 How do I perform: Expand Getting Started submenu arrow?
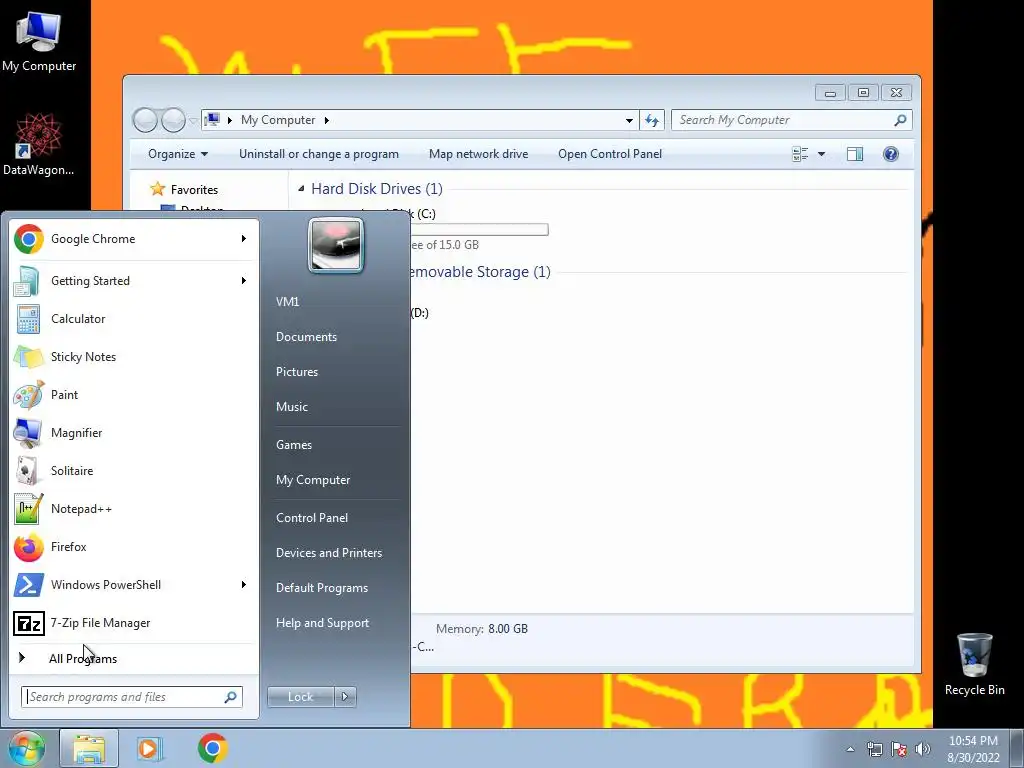[x=244, y=281]
